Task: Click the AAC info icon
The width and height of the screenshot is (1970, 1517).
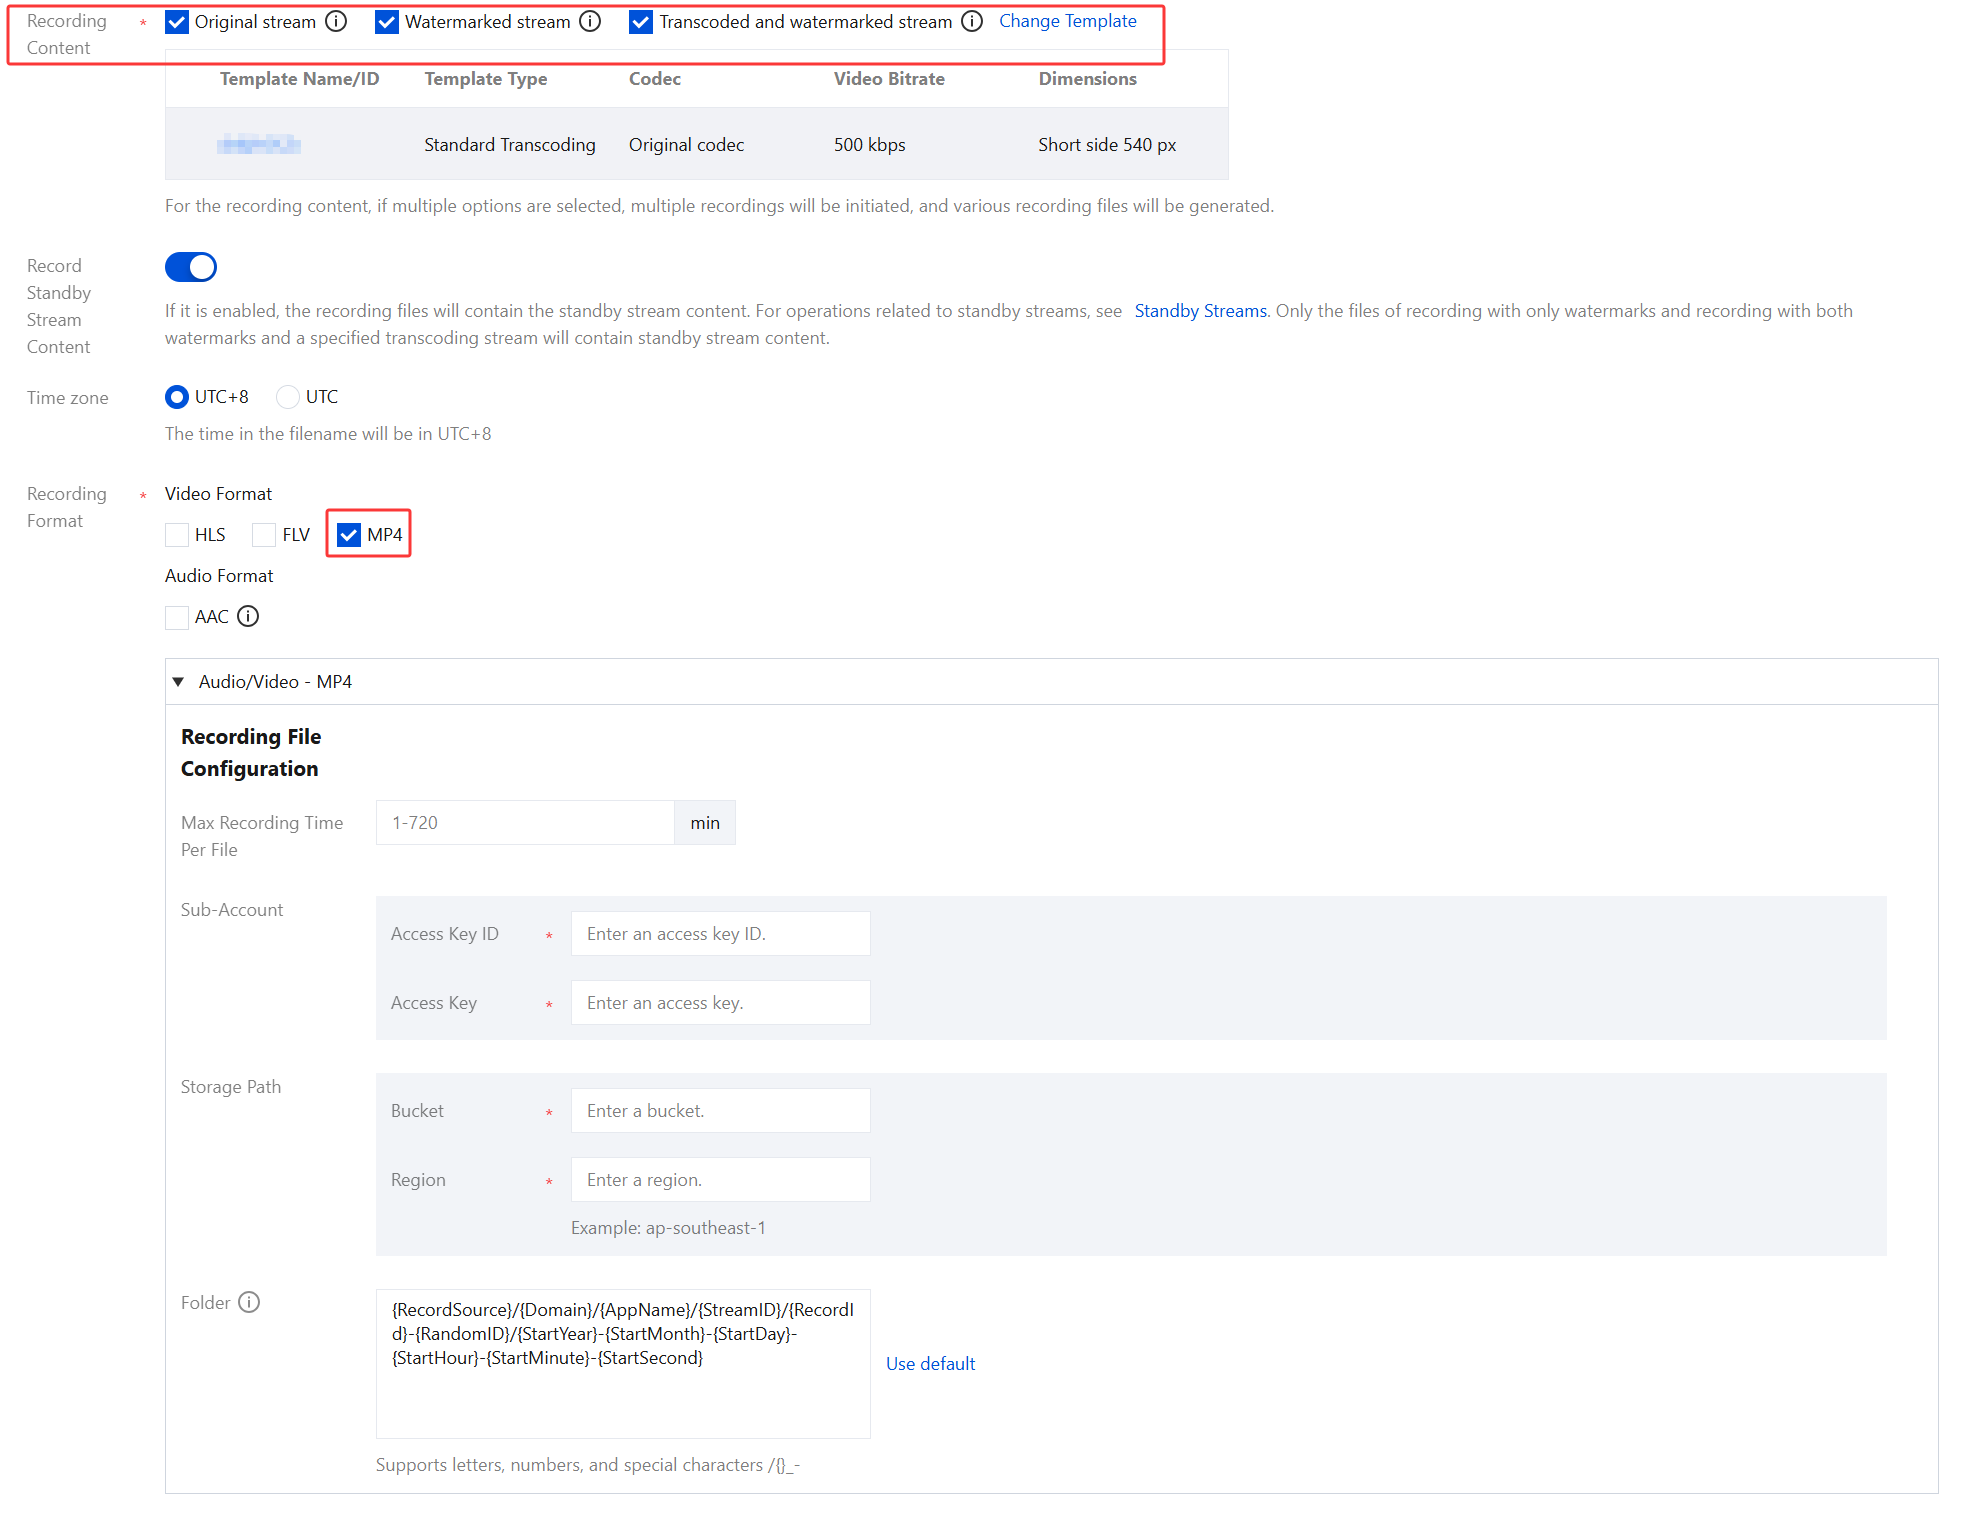Action: click(248, 616)
